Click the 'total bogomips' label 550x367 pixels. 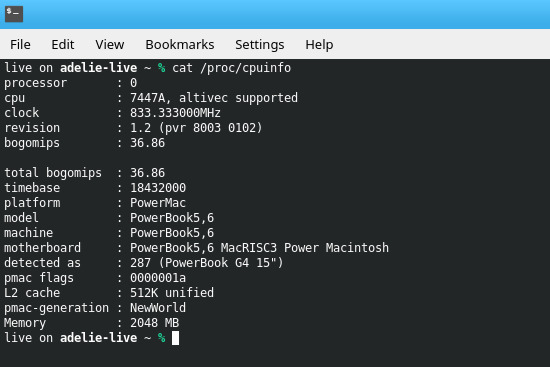point(53,173)
